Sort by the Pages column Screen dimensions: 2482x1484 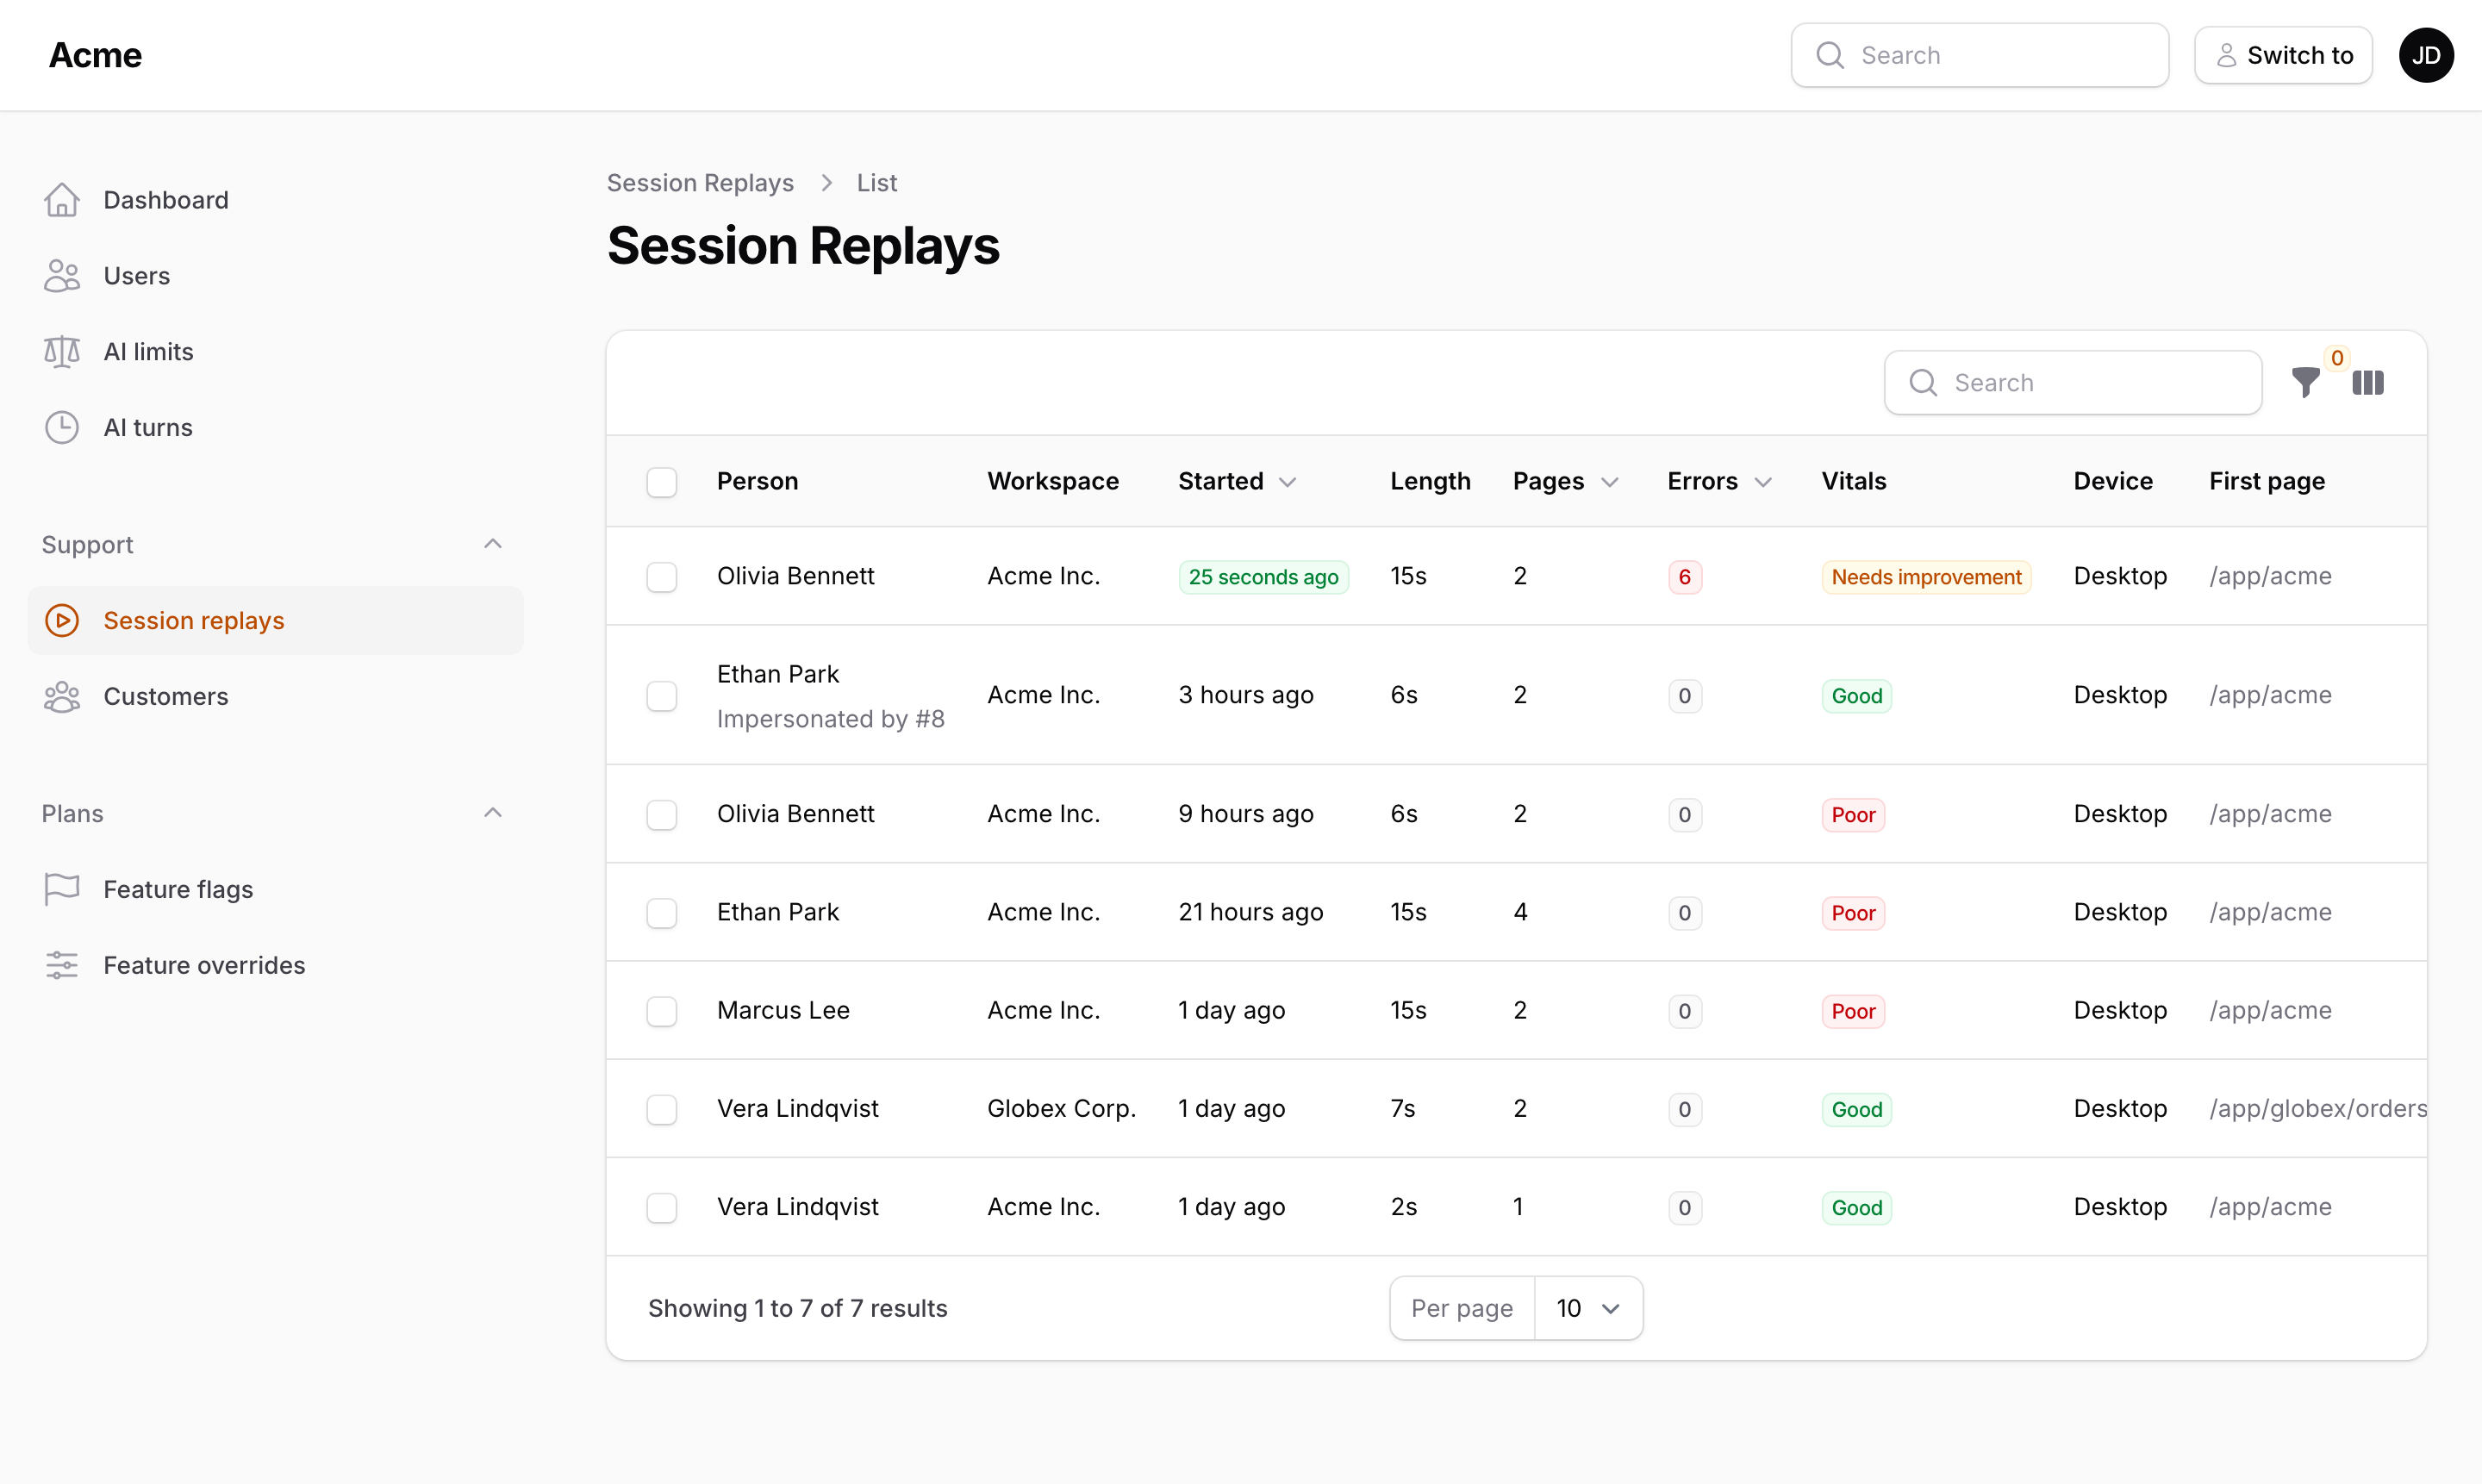click(x=1565, y=482)
